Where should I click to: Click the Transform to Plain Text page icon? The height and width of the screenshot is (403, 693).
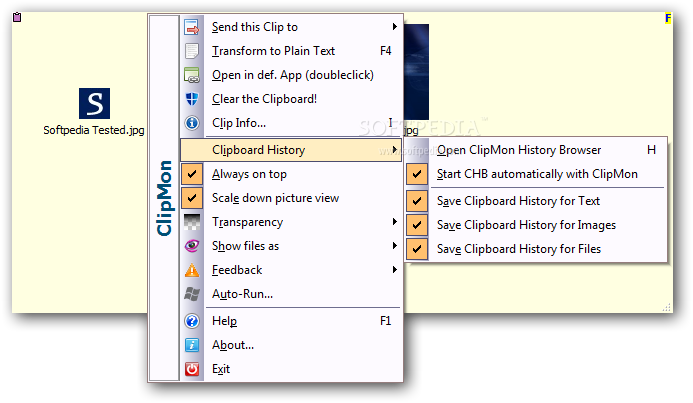(192, 51)
